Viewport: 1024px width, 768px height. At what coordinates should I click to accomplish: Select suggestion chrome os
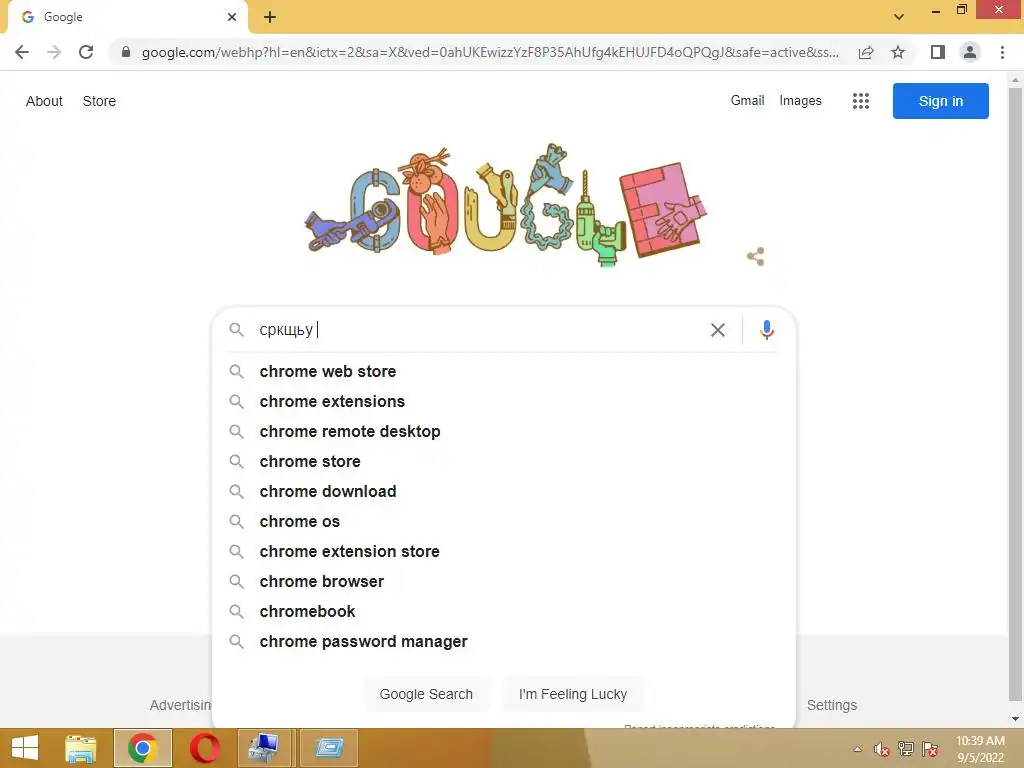coord(504,522)
